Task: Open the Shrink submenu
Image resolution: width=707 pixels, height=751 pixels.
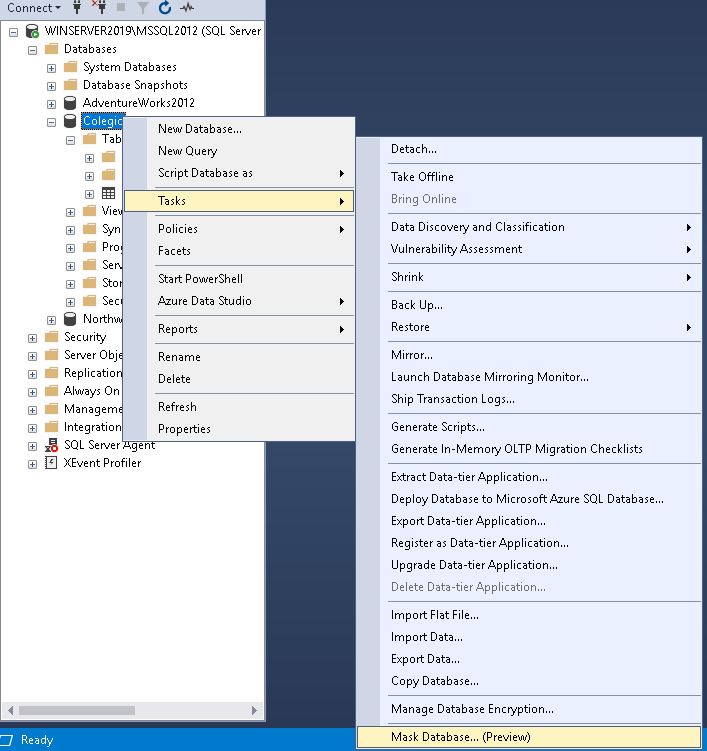Action: (x=529, y=277)
